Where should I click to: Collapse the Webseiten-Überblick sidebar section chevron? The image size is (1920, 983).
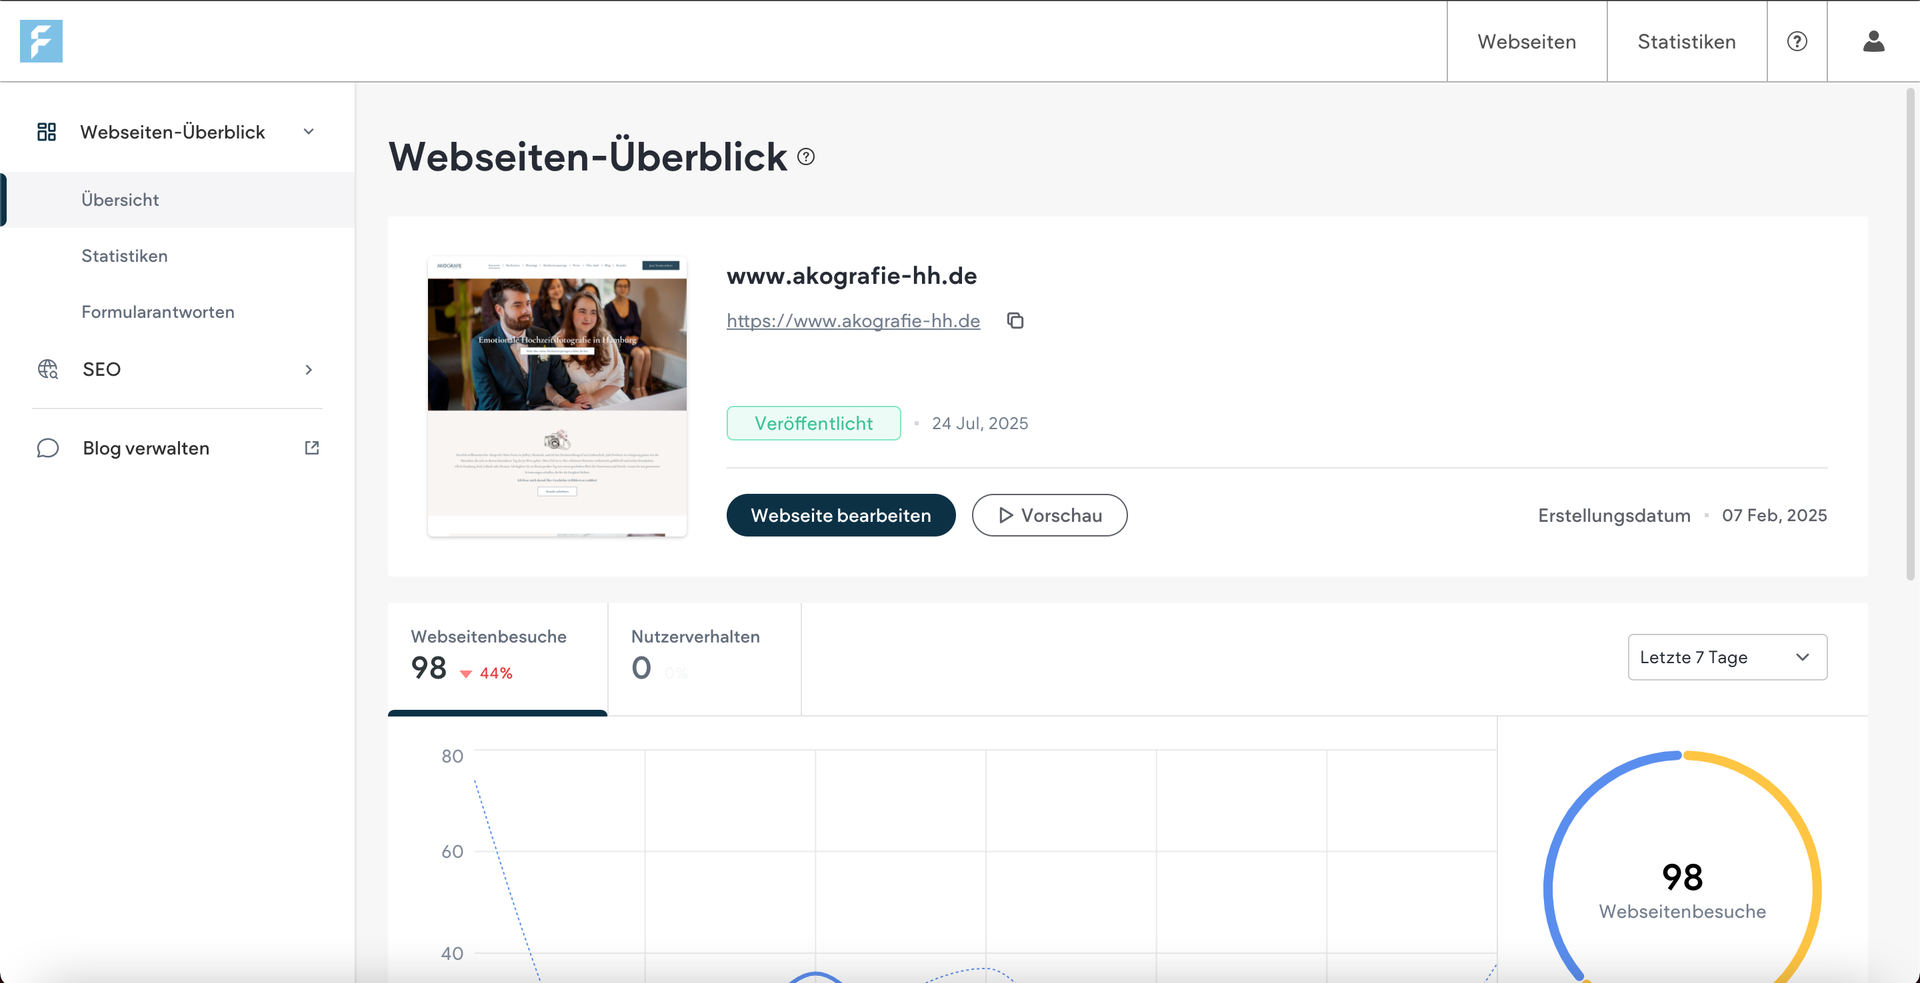coord(309,132)
